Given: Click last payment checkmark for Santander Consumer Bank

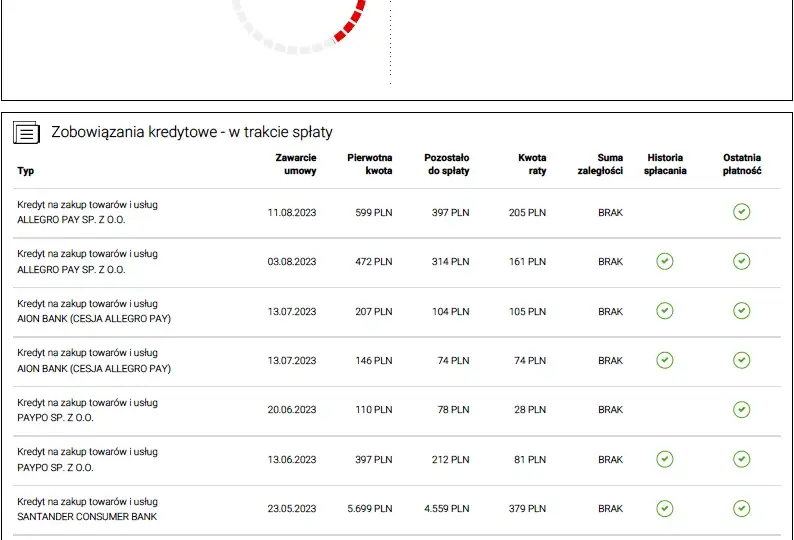Looking at the screenshot, I should click(741, 508).
